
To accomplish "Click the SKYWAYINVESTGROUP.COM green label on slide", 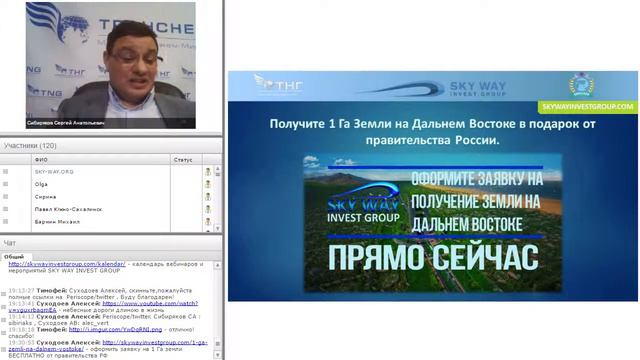I will pos(588,107).
